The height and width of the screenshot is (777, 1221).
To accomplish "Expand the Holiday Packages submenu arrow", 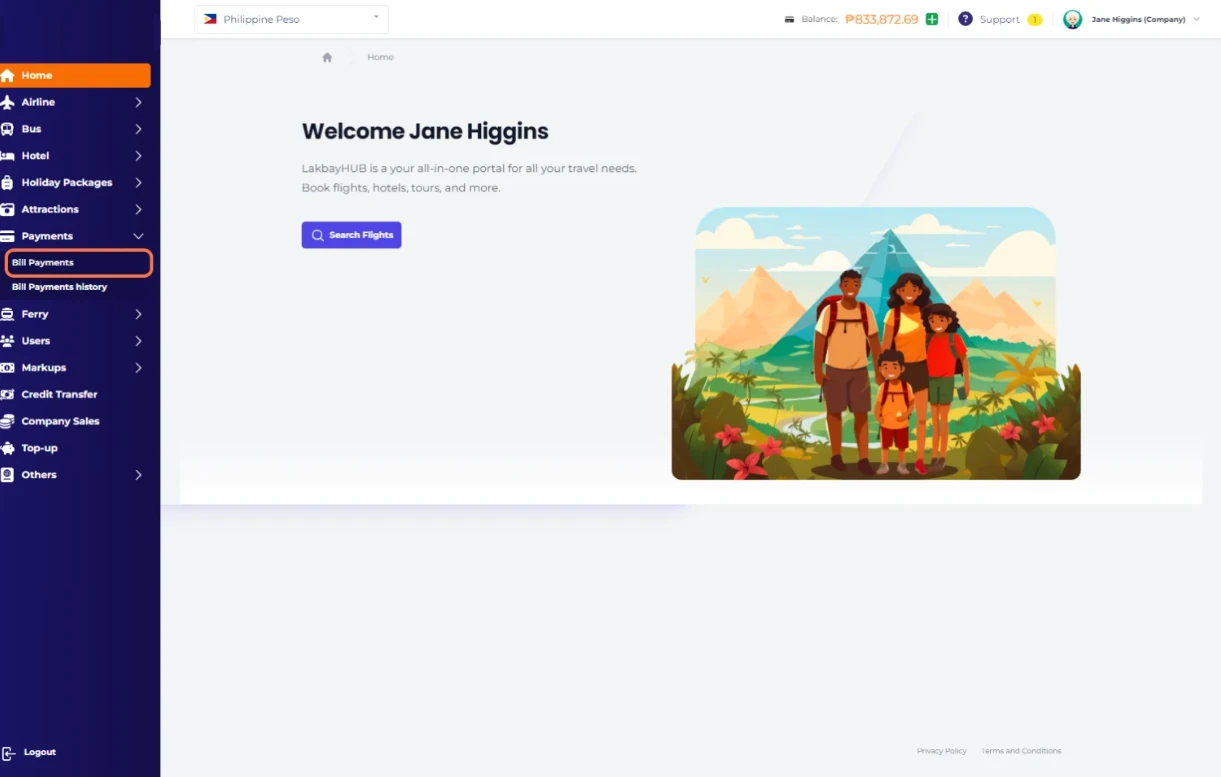I will point(138,183).
